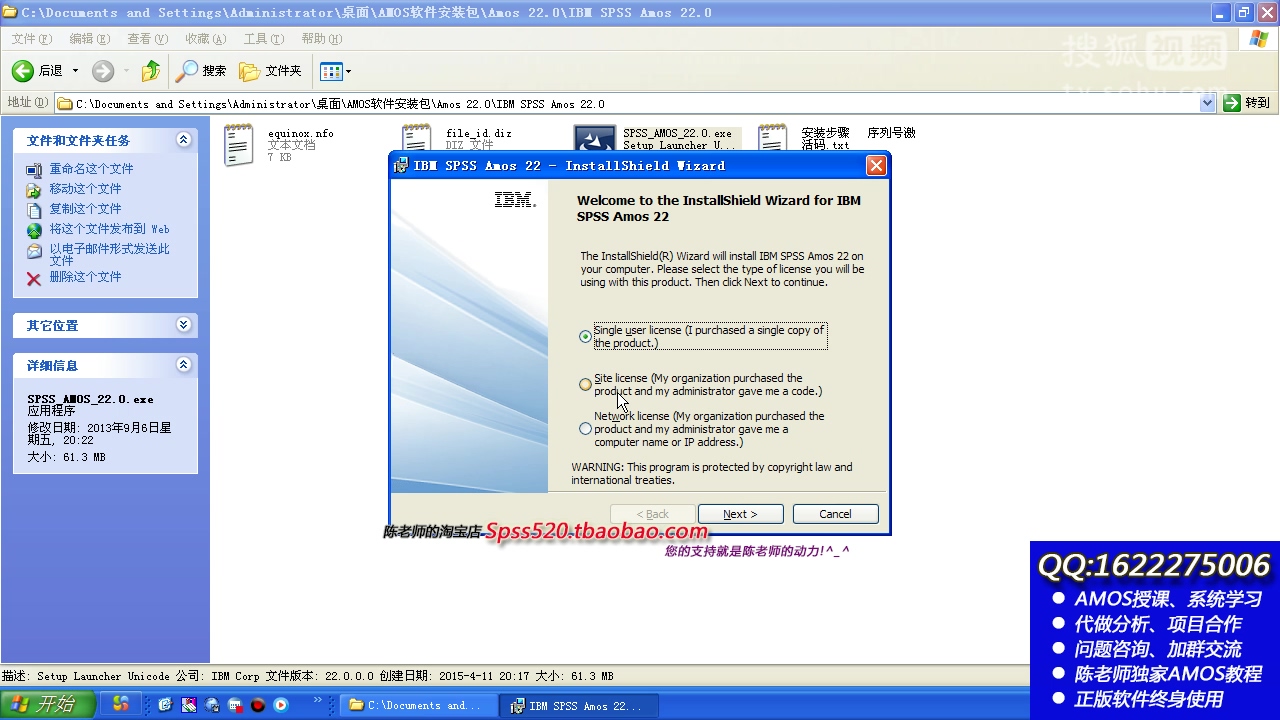Click the Up folder icon in toolbar
Screen dimensions: 1280x720
pos(151,71)
